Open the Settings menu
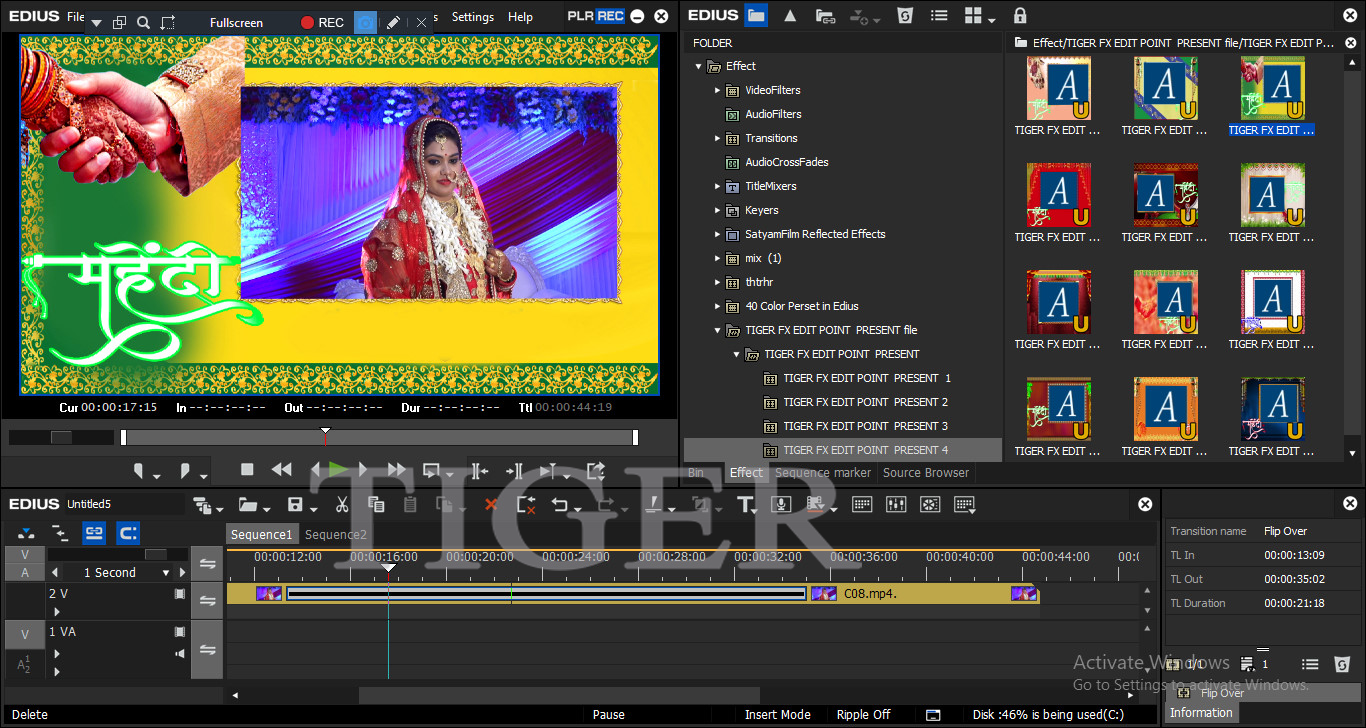Screen dimensions: 1366x728 coord(473,17)
